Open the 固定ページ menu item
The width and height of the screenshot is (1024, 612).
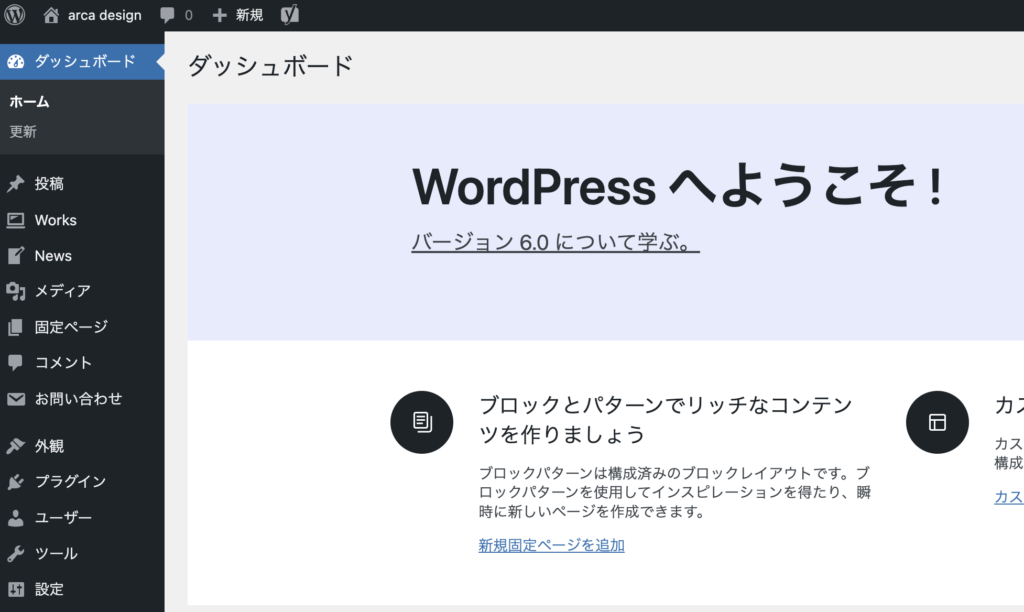point(71,327)
